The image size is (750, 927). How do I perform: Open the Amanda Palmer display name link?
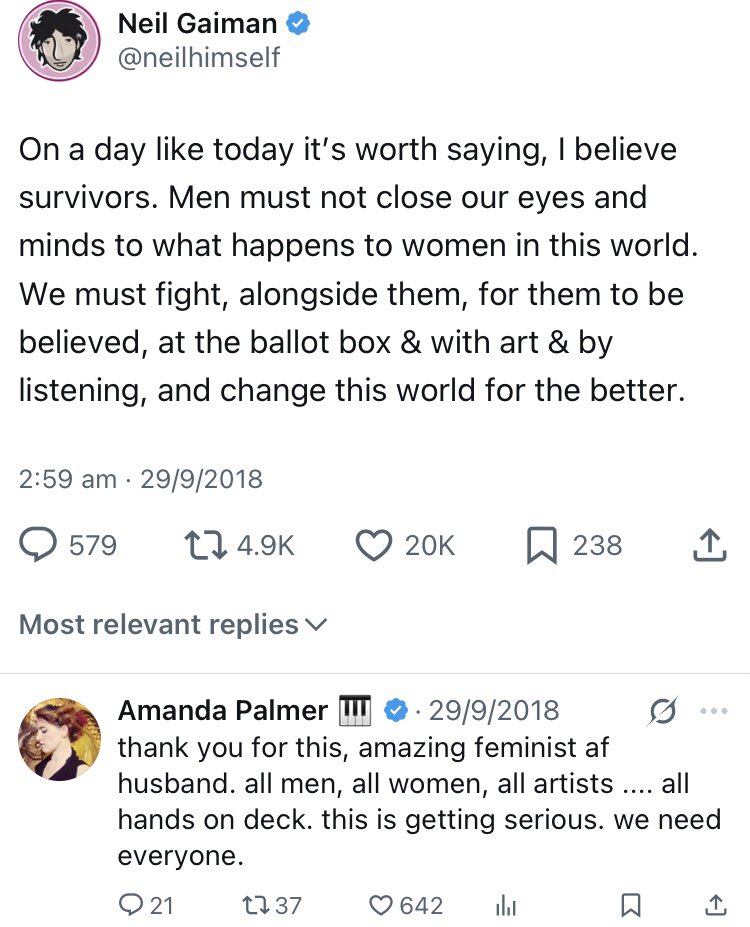(x=222, y=711)
